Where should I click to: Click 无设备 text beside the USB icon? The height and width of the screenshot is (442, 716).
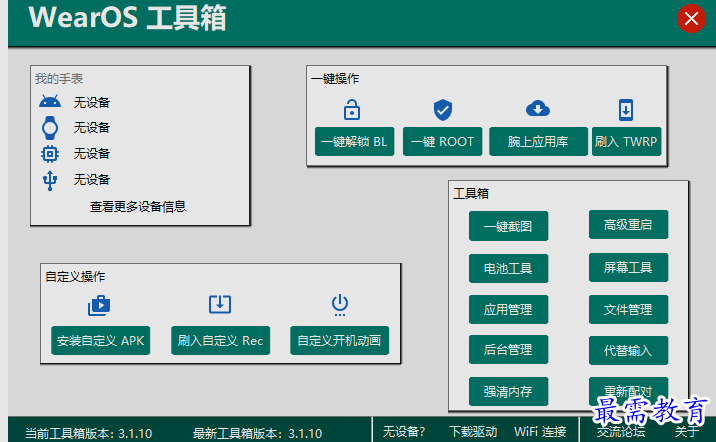click(92, 179)
